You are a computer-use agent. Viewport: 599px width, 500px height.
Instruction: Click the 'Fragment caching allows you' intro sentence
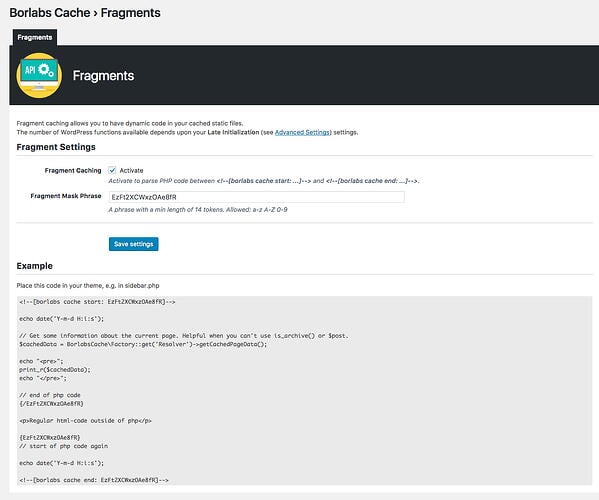pyautogui.click(x=130, y=123)
